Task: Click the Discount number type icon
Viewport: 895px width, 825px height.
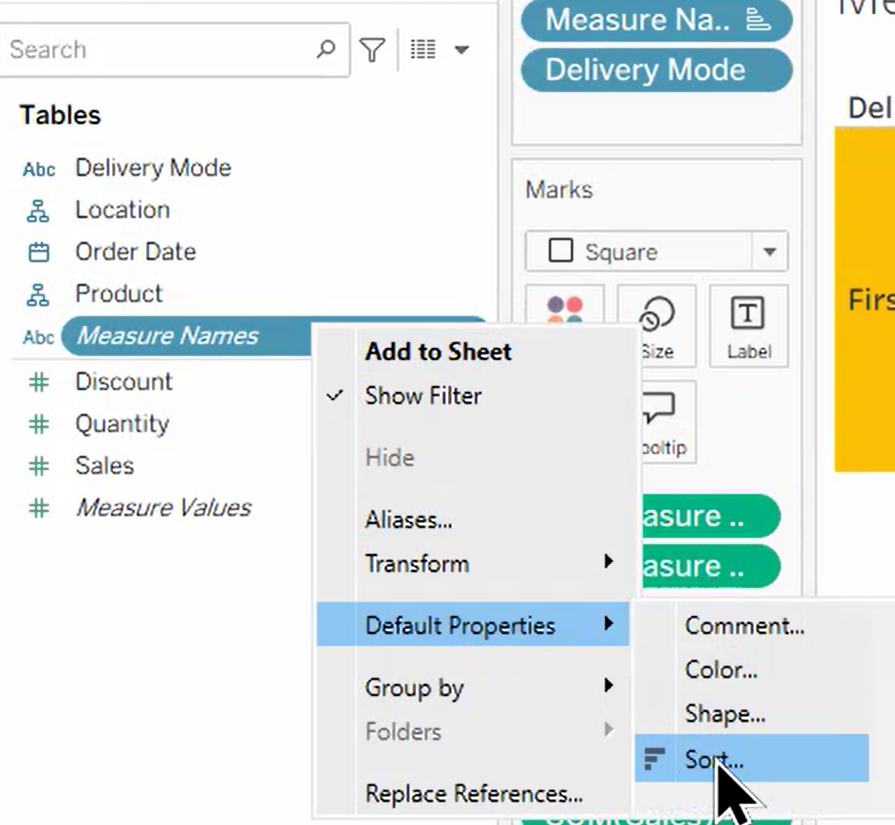Action: (39, 382)
